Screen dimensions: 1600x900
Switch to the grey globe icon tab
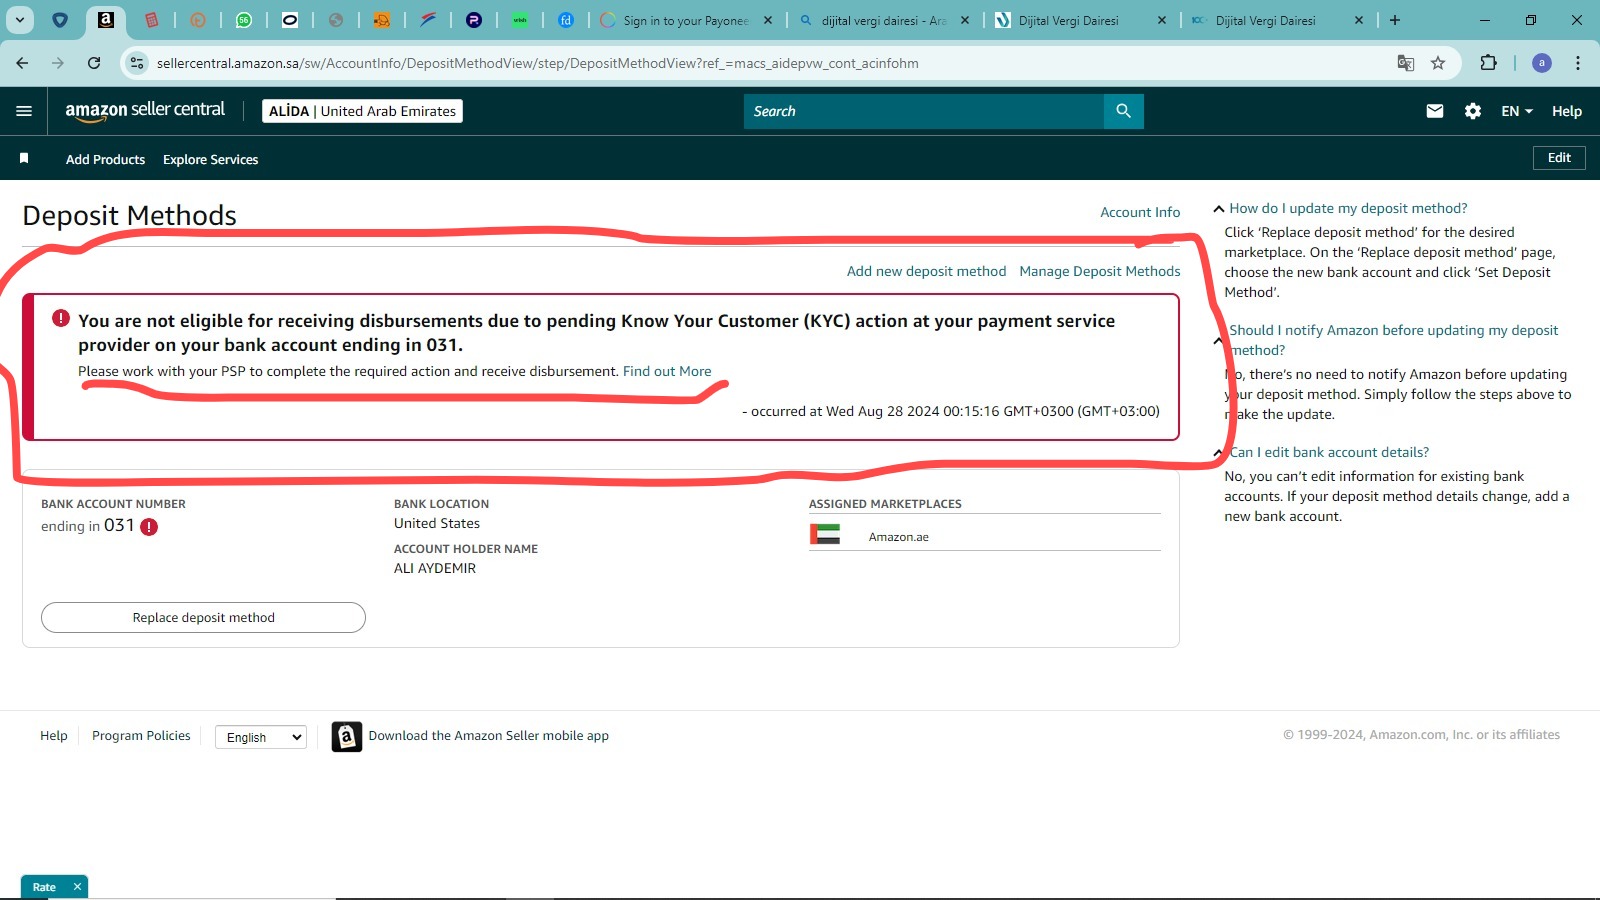pyautogui.click(x=336, y=20)
